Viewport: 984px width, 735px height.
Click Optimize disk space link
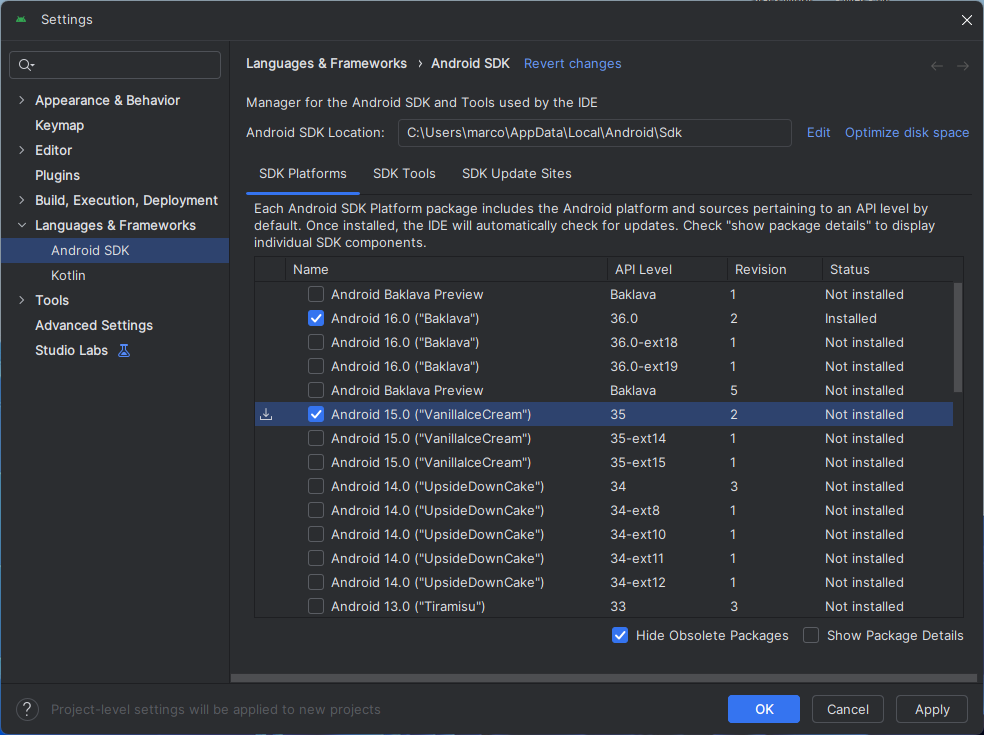tap(906, 132)
